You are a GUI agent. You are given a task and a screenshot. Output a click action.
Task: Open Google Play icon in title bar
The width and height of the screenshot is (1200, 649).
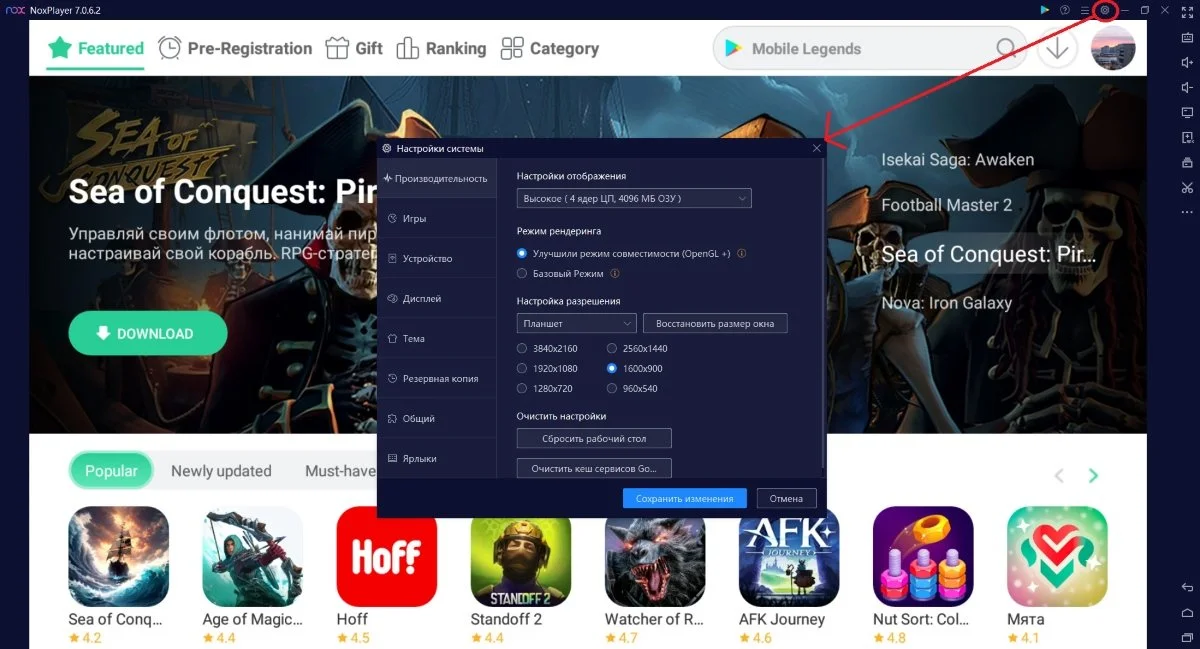tap(1045, 10)
